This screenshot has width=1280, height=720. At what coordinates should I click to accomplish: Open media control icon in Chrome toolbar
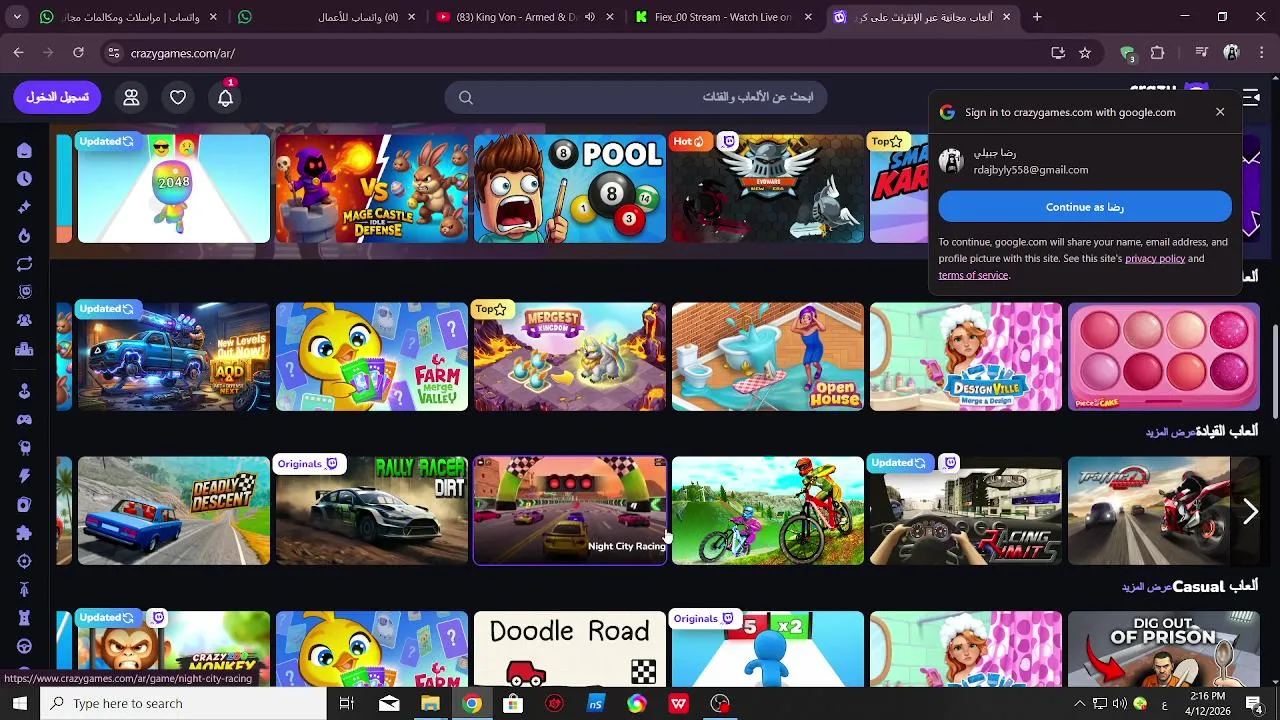click(x=1202, y=53)
